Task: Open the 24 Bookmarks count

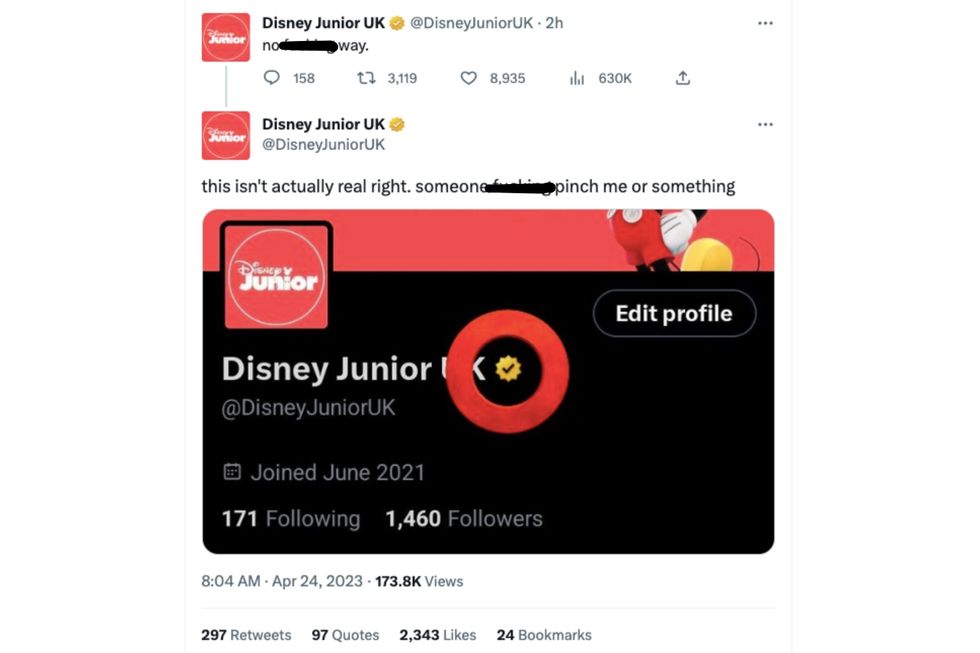Action: [x=543, y=635]
